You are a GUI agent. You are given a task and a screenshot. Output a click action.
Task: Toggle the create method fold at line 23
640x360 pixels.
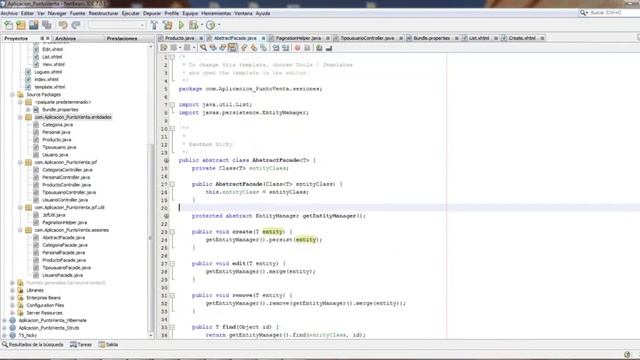coord(172,232)
